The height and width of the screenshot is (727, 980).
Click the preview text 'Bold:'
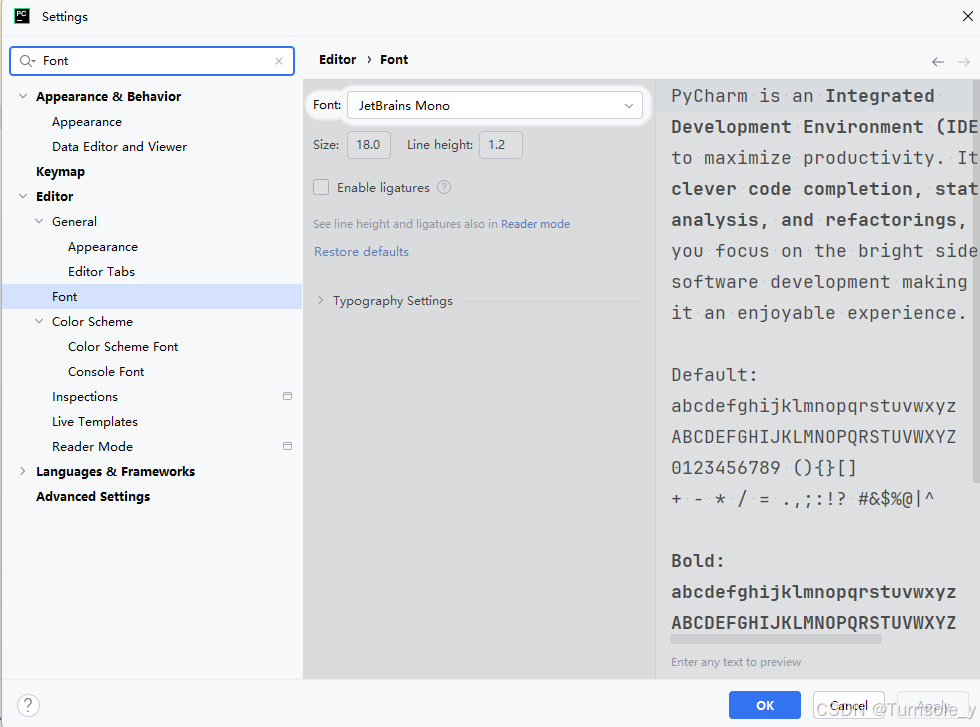pos(698,561)
